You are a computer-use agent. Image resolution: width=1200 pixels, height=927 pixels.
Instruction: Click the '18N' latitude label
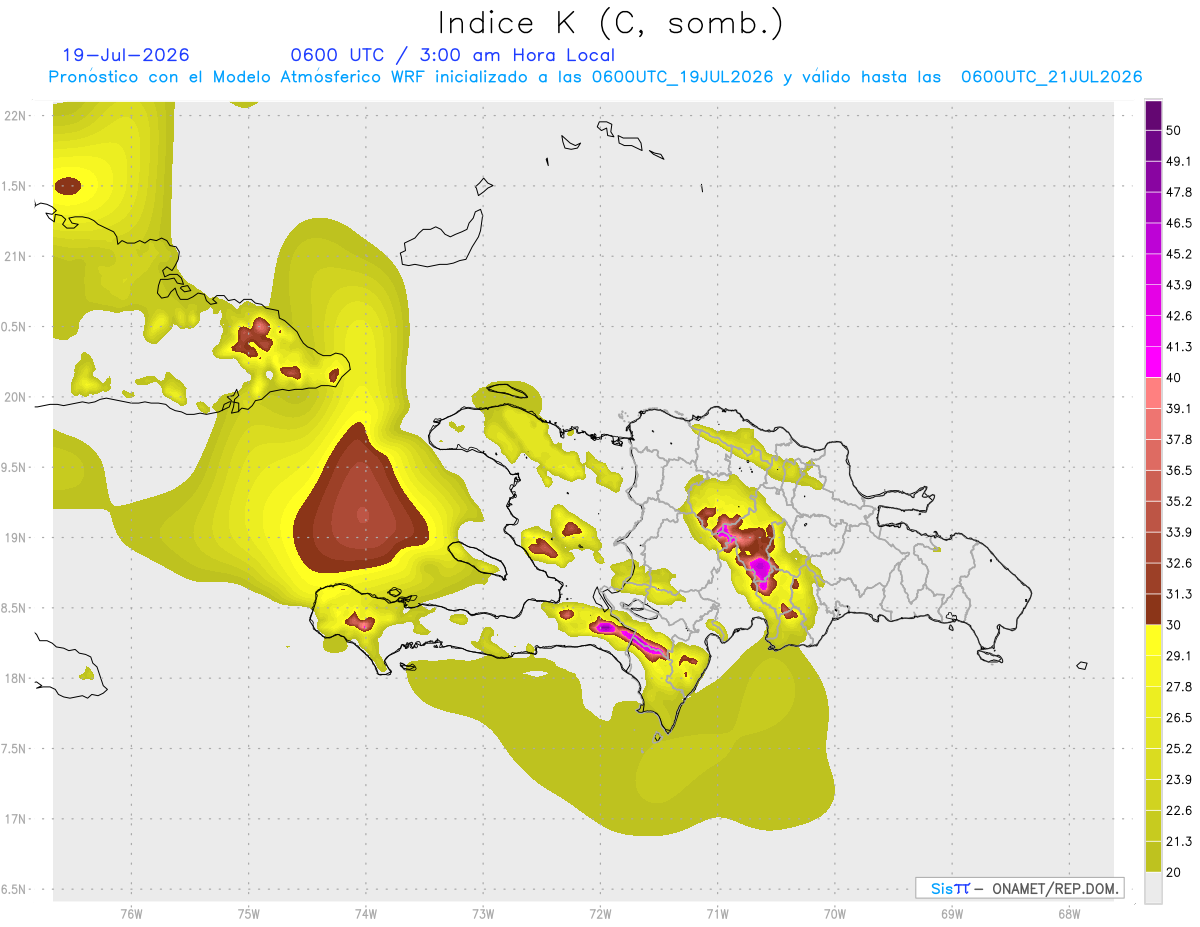[14, 679]
